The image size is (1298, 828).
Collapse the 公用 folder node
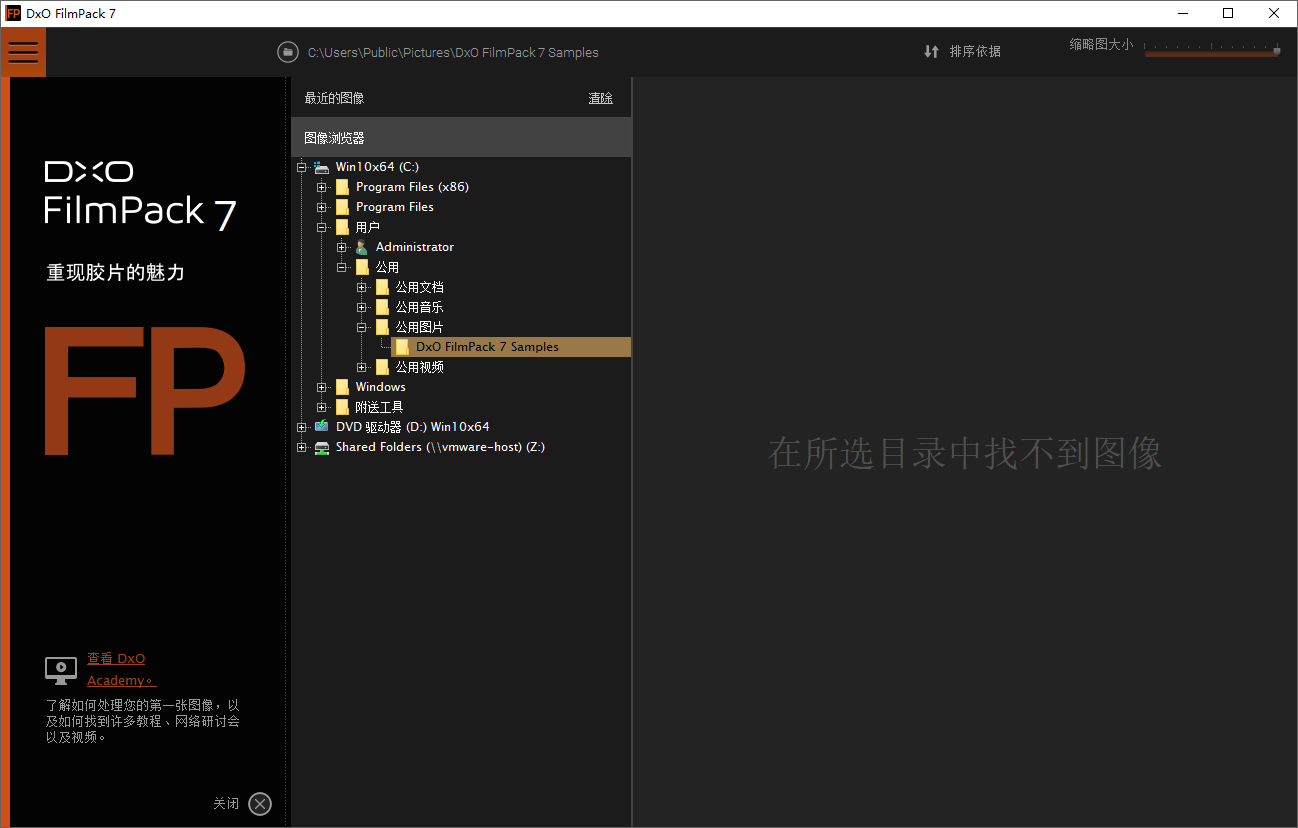(x=341, y=267)
